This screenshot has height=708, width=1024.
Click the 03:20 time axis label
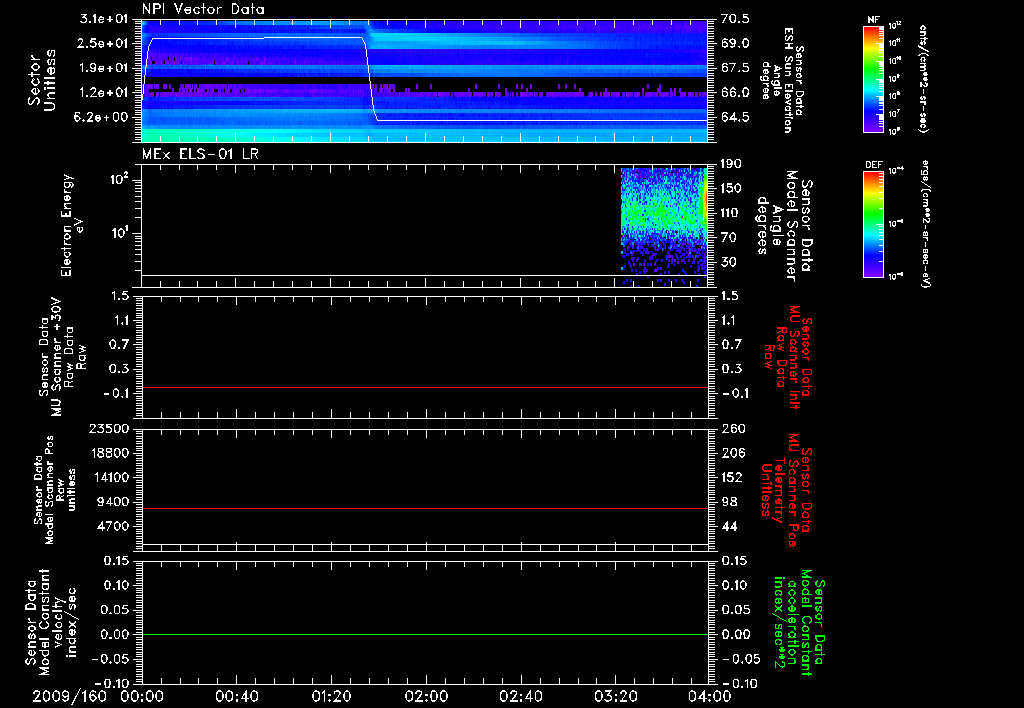click(x=615, y=696)
